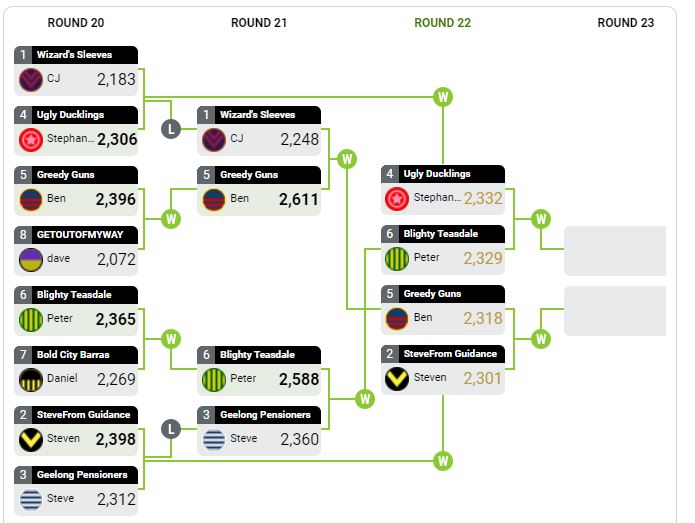Image resolution: width=695 pixels, height=523 pixels.
Task: Select the Round 23 heading
Action: (x=625, y=23)
